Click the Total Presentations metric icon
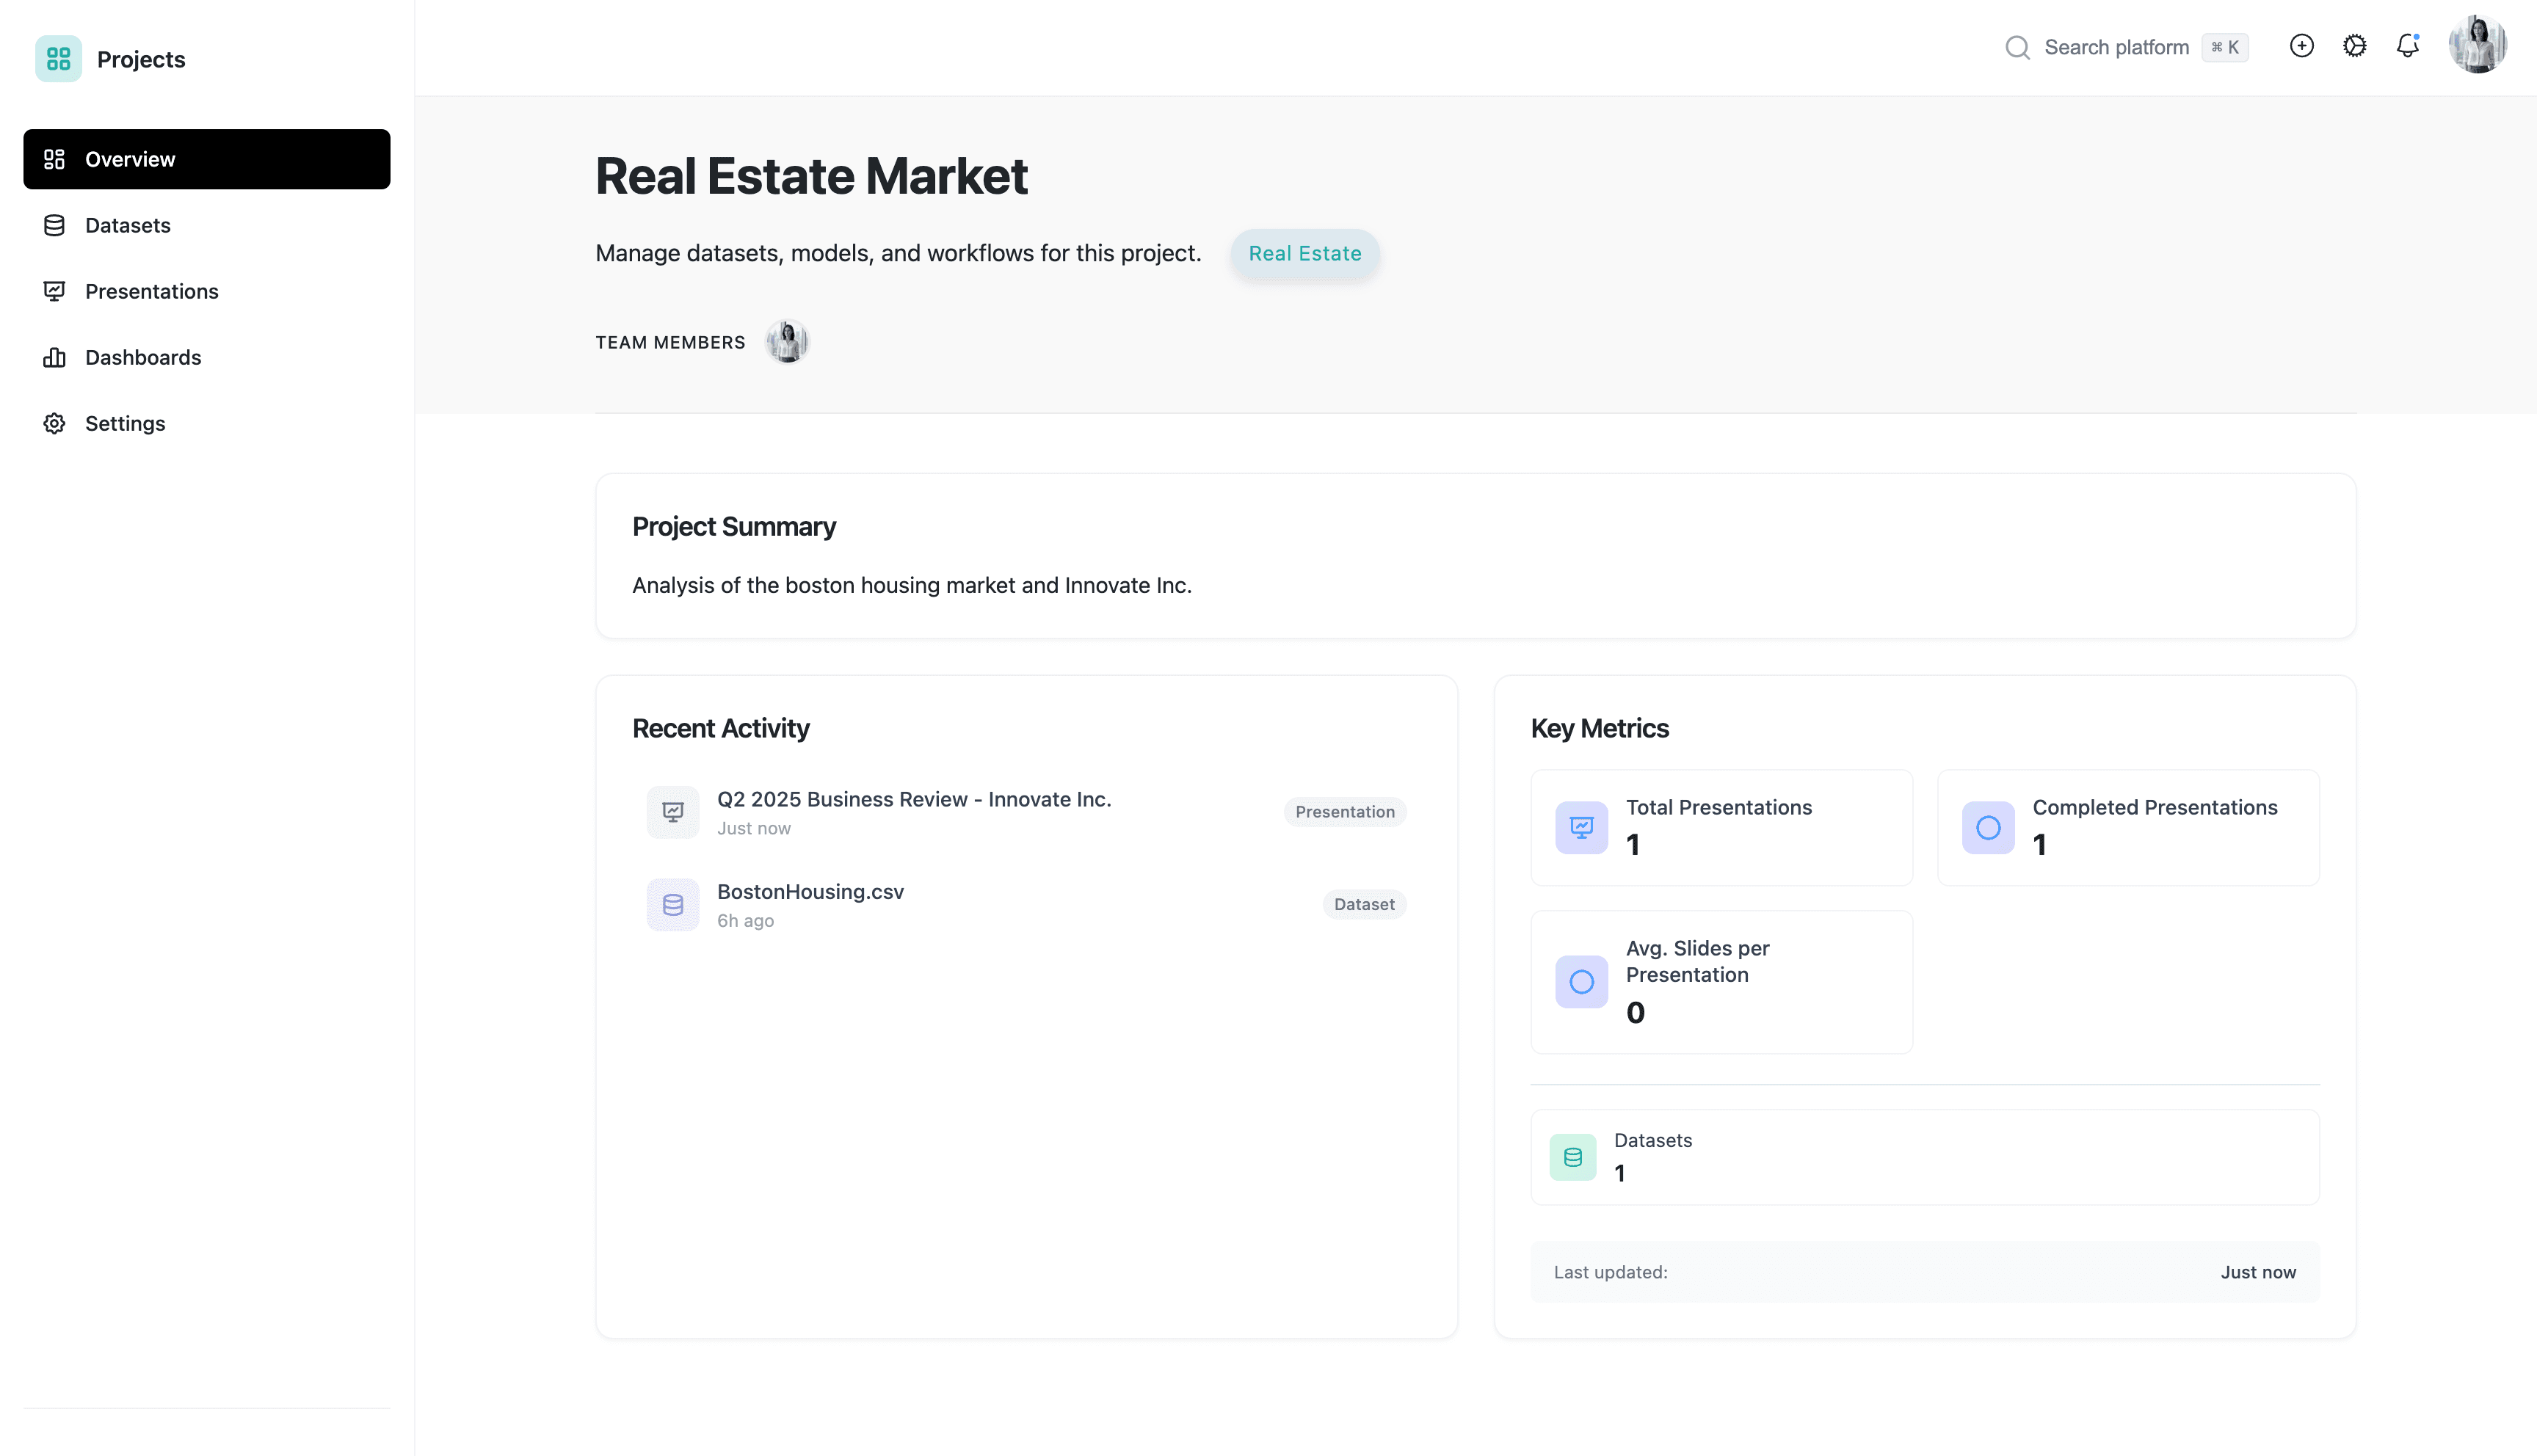The image size is (2537, 1456). pos(1581,827)
